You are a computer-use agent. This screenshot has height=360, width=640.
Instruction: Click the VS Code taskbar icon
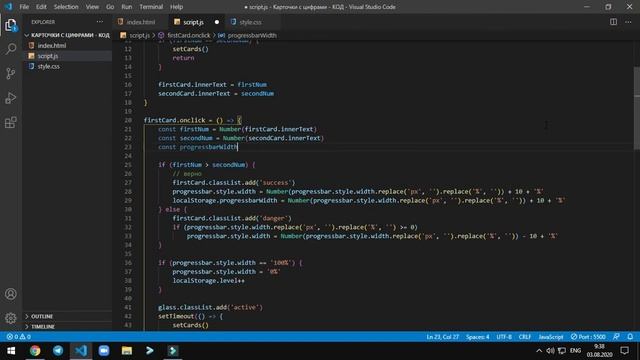coord(81,351)
